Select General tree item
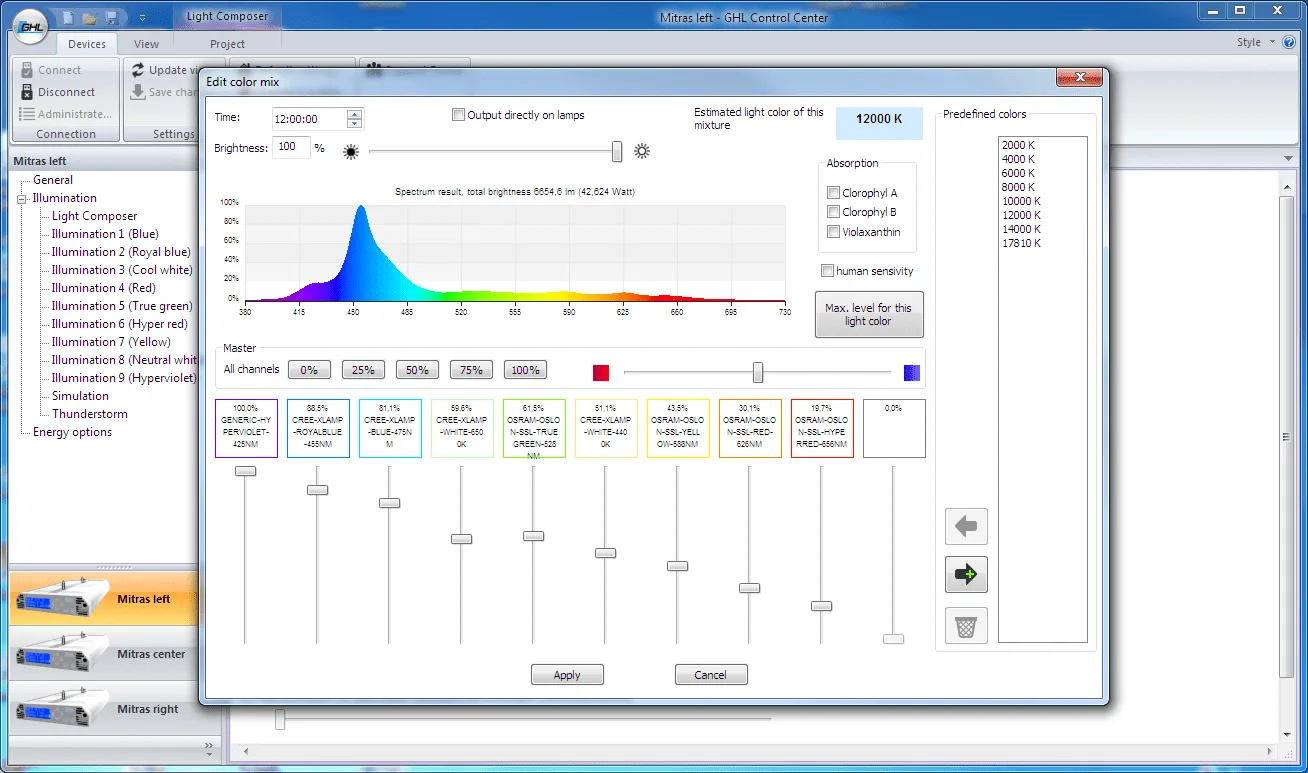The width and height of the screenshot is (1308, 773). 53,180
